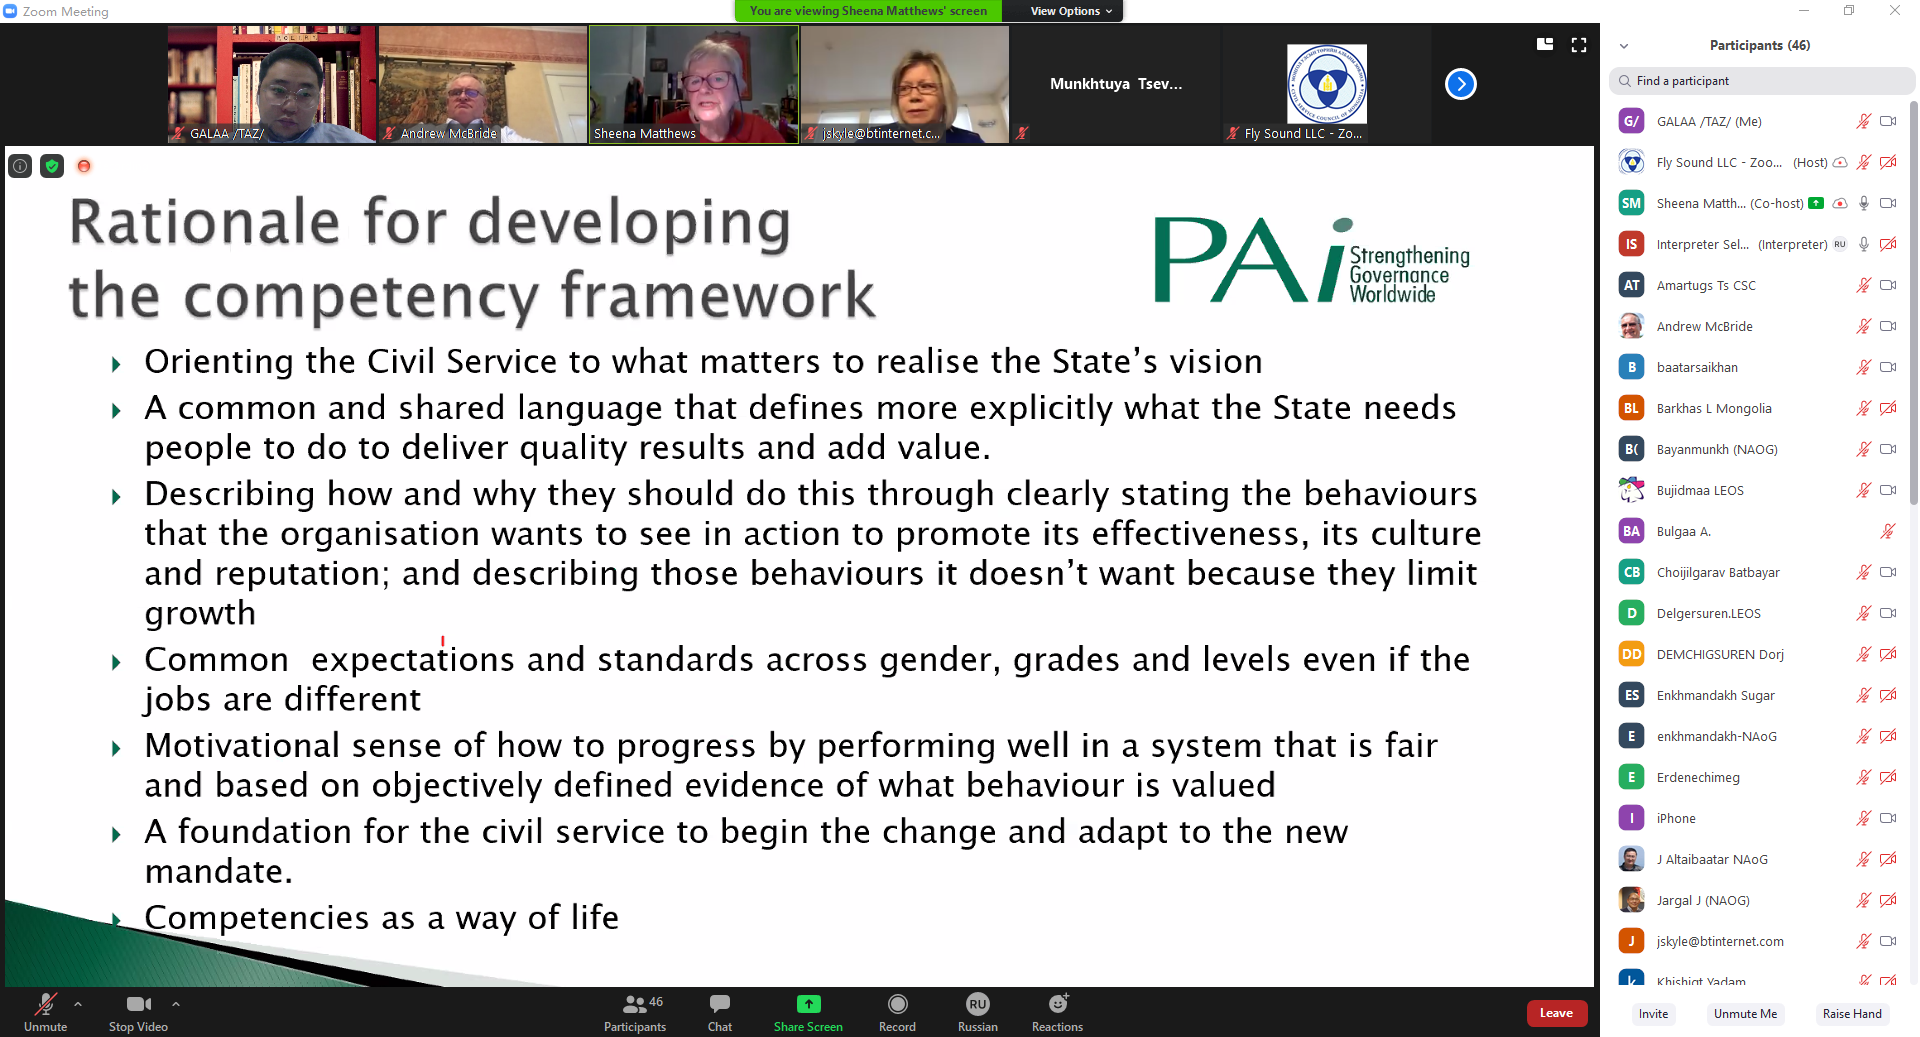Viewport: 1920px width, 1037px height.
Task: Select Andrew McBride video thumbnail
Action: pos(483,84)
